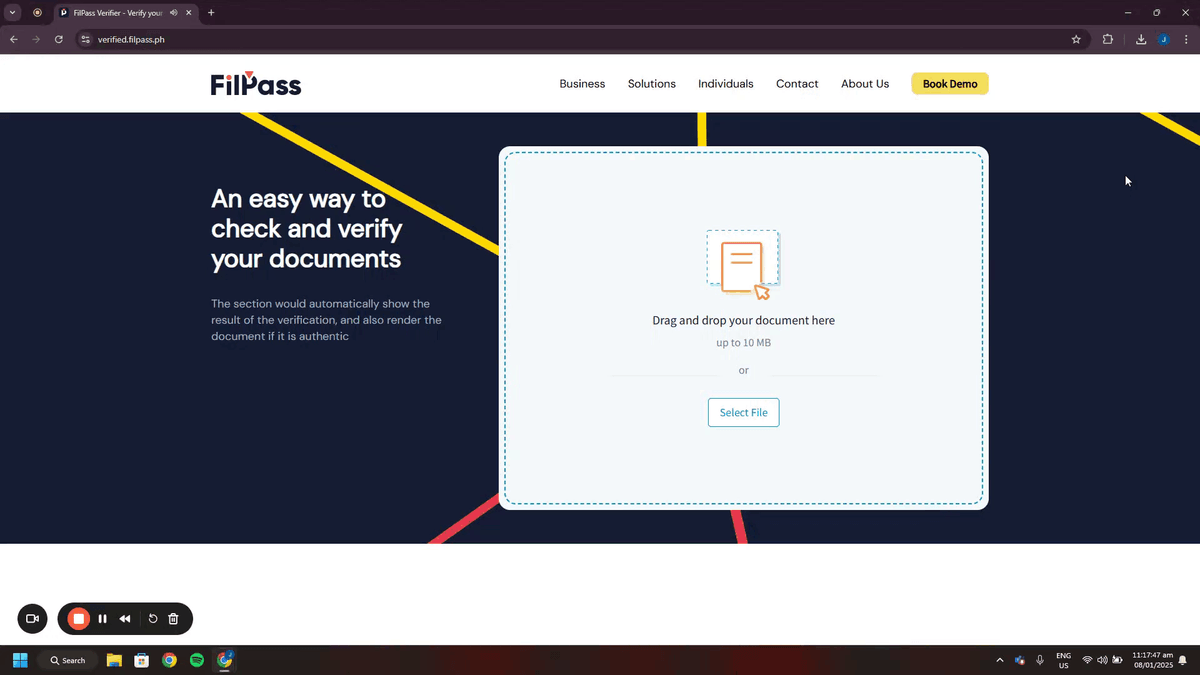Open the Solutions menu item
Screen dimensions: 1200x675
652,84
